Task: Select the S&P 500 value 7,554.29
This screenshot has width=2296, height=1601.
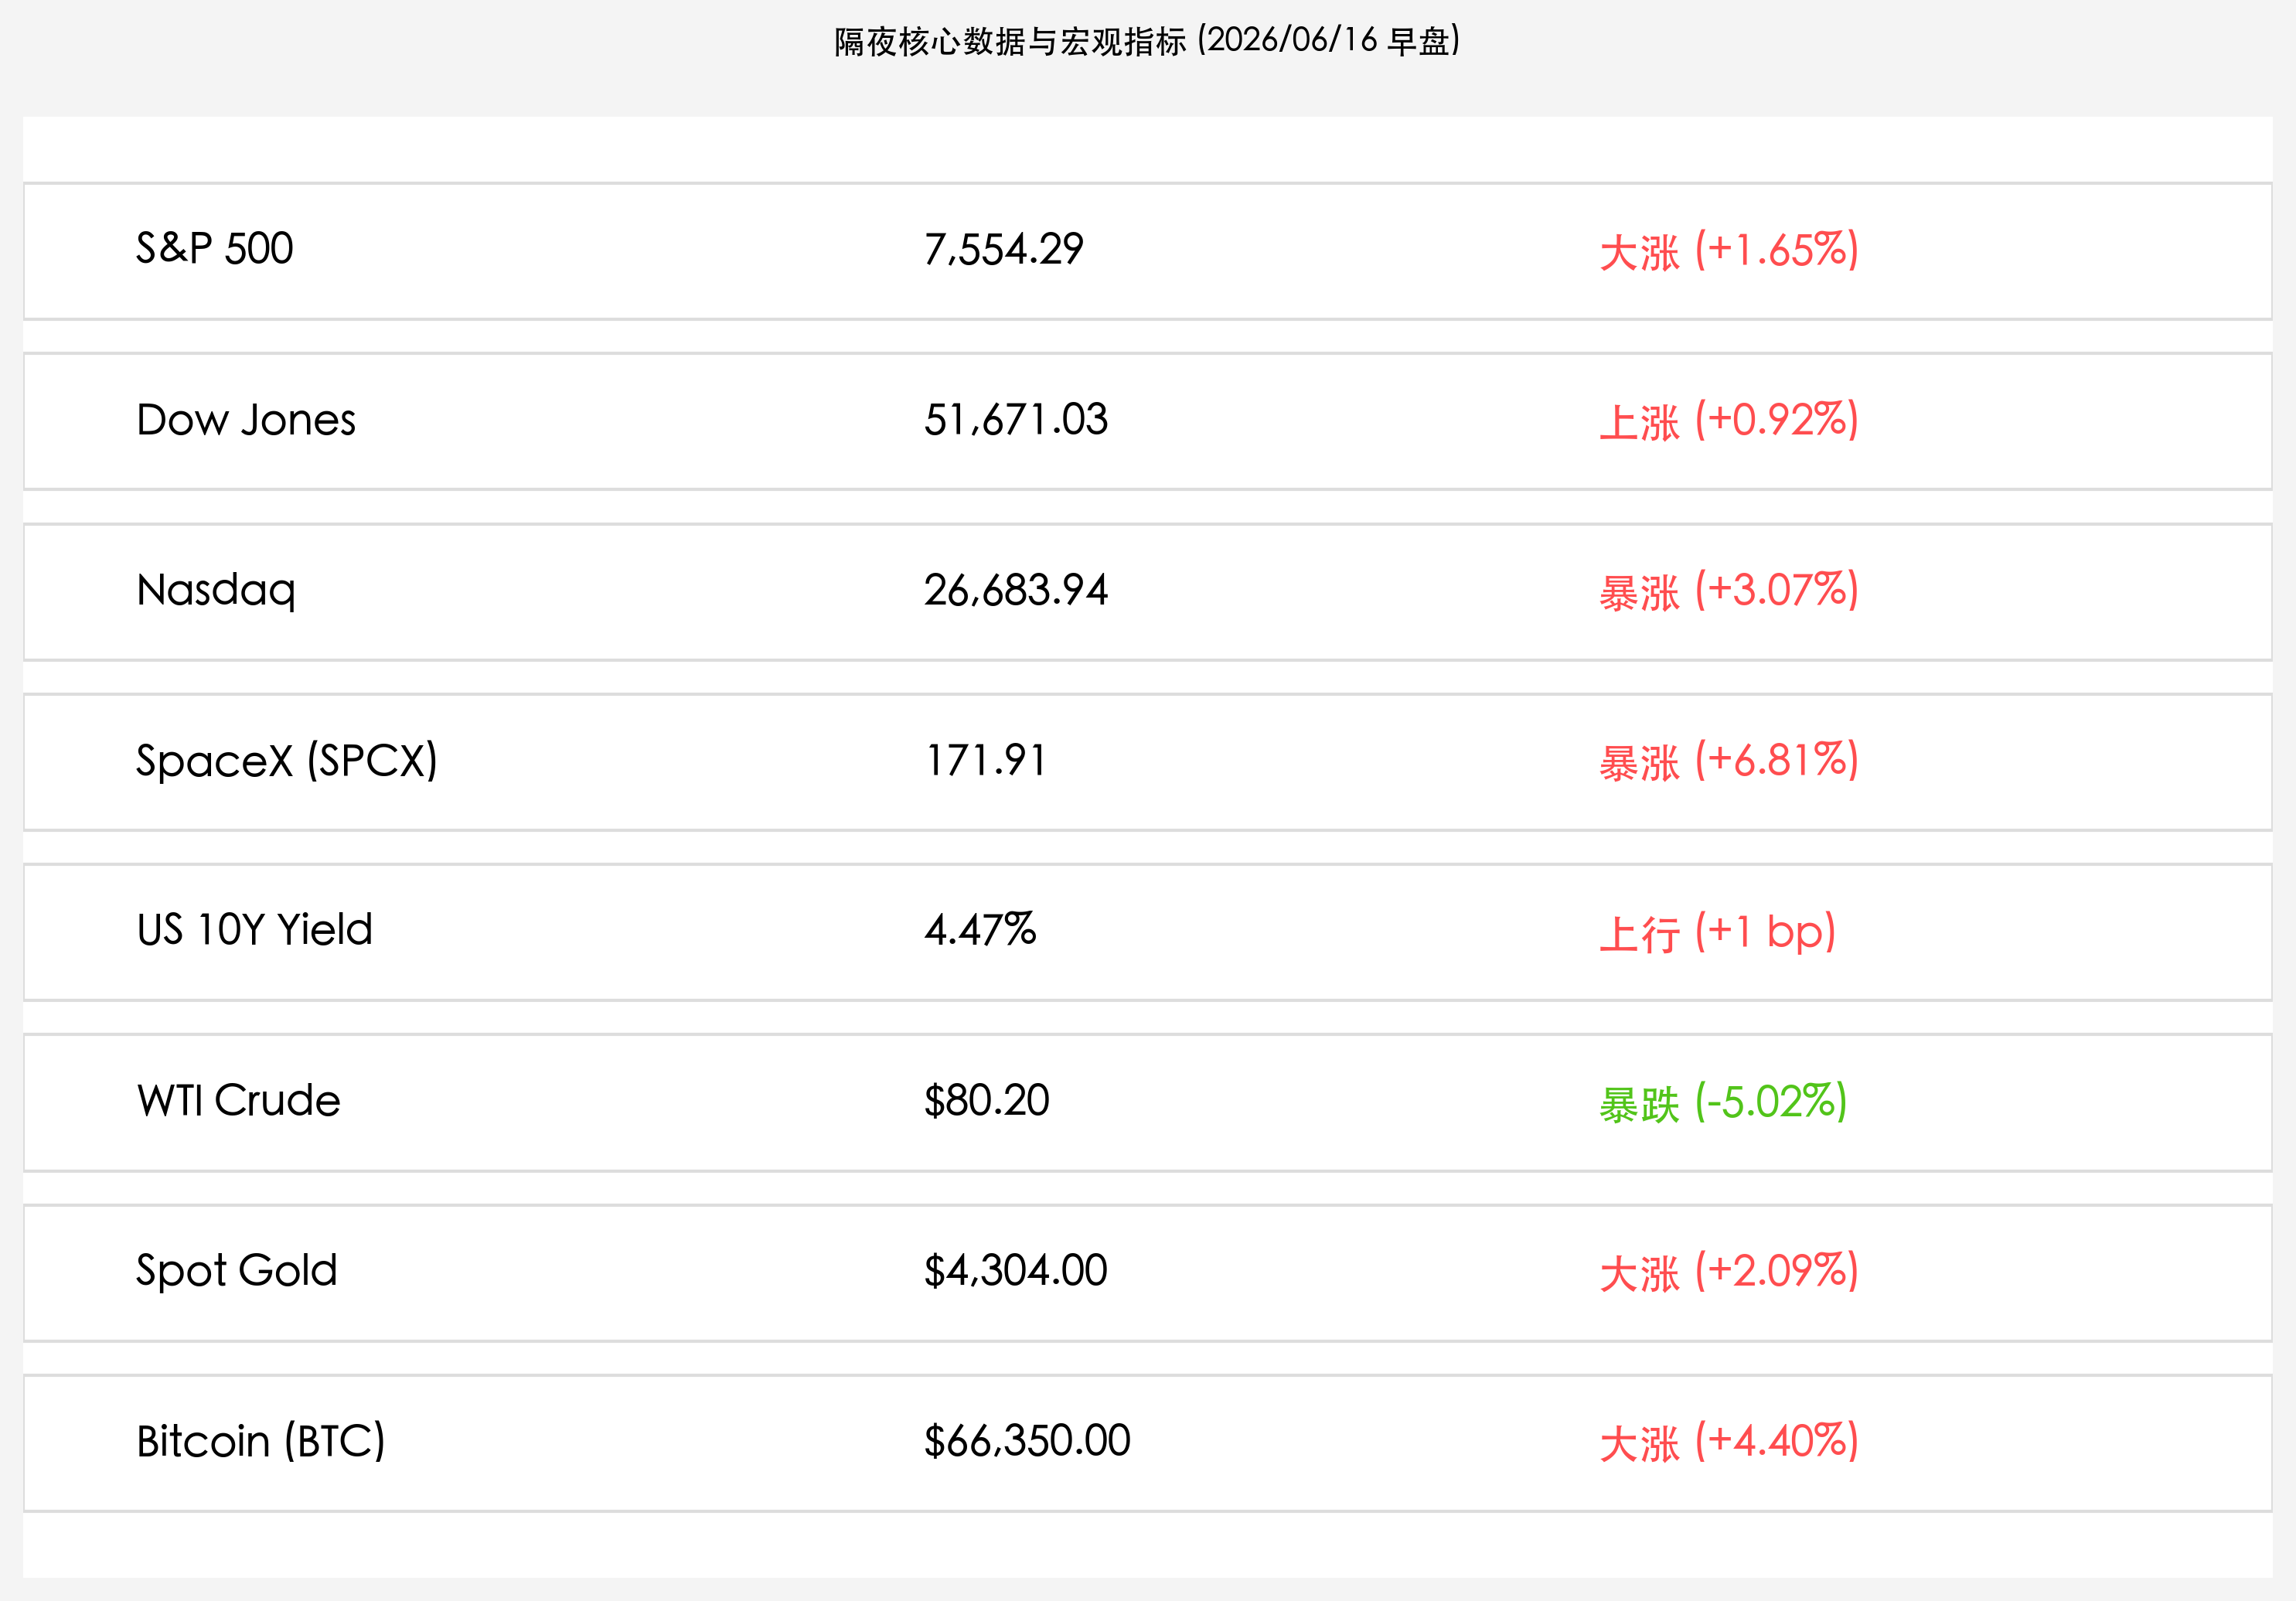Action: (1003, 250)
